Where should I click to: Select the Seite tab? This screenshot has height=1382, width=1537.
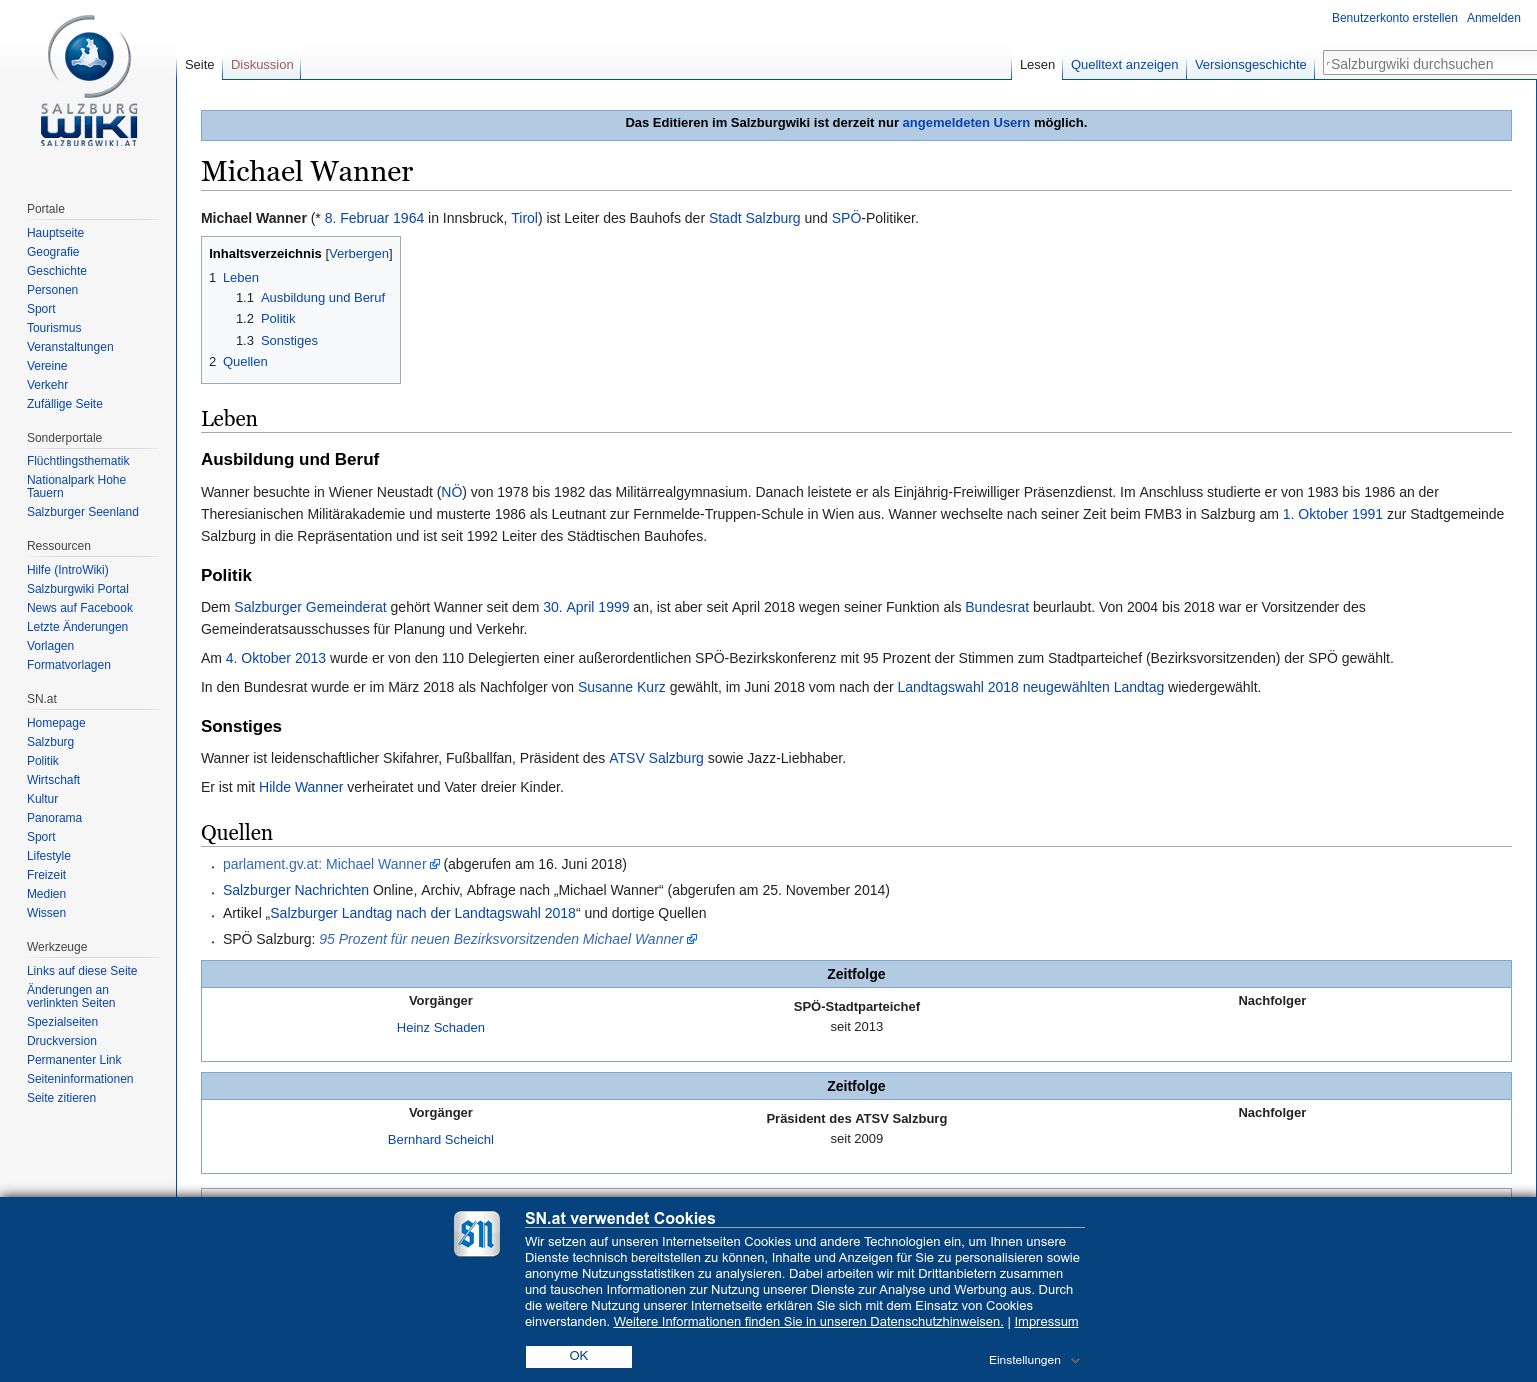(199, 65)
